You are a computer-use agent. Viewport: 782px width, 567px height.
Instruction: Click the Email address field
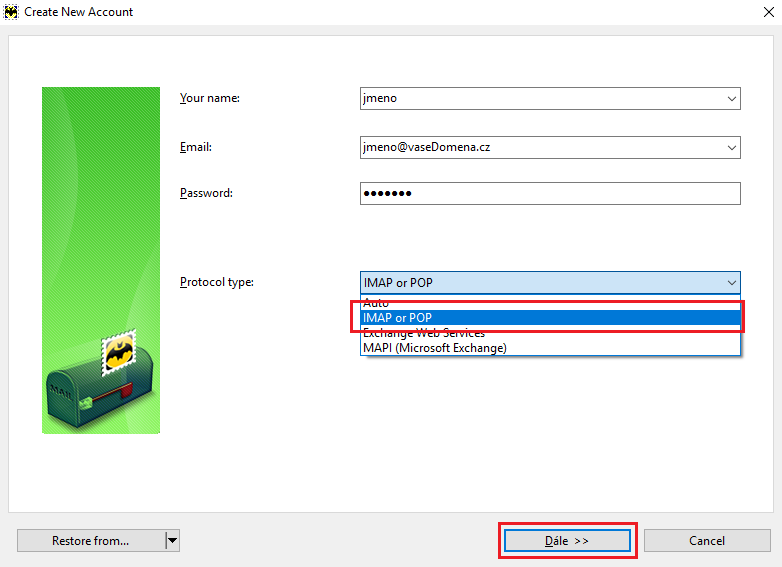540,147
